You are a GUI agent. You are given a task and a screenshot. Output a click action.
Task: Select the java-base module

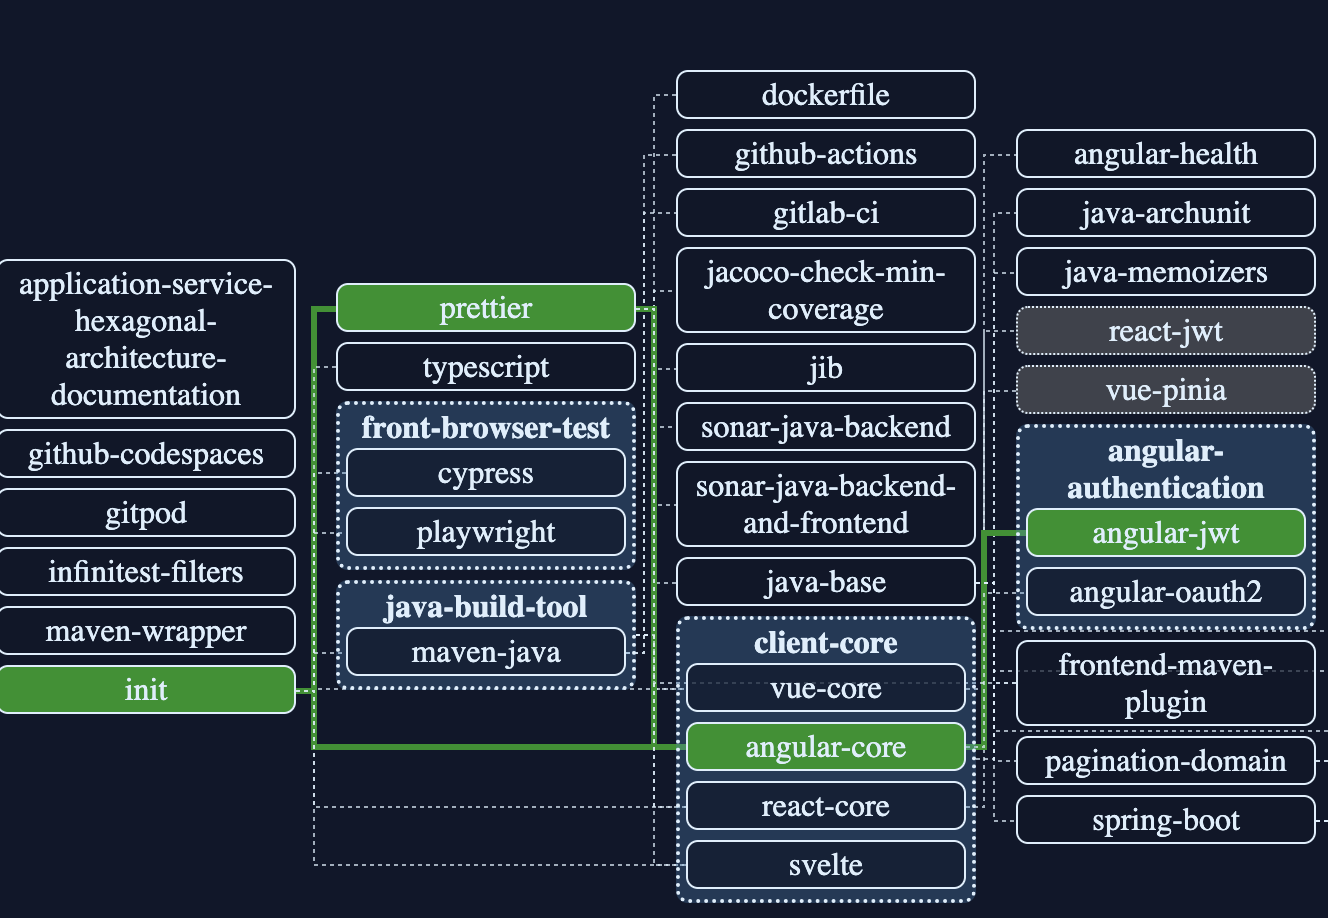(825, 582)
